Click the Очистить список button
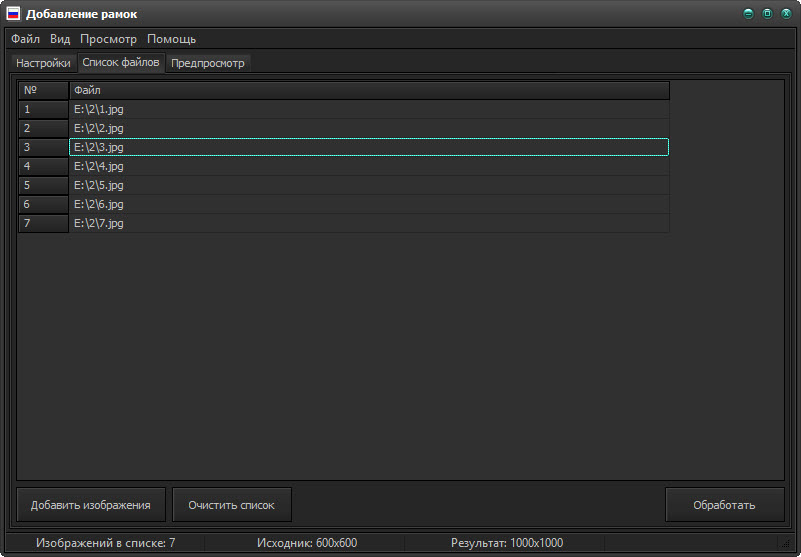 [x=232, y=505]
